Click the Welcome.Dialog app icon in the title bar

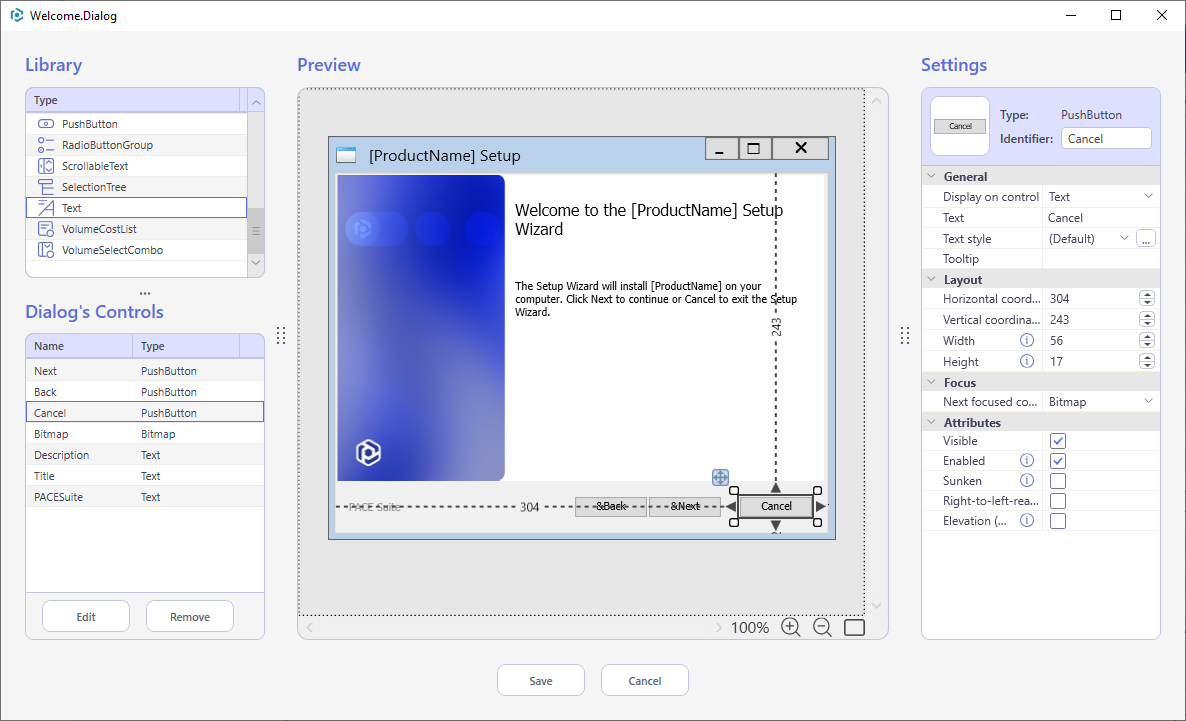click(x=17, y=15)
